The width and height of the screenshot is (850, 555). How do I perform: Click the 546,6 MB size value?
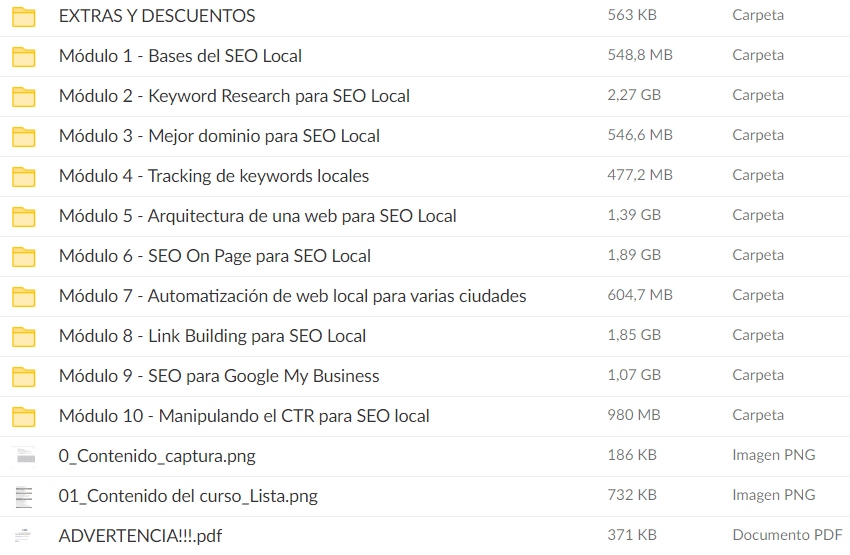pyautogui.click(x=640, y=135)
